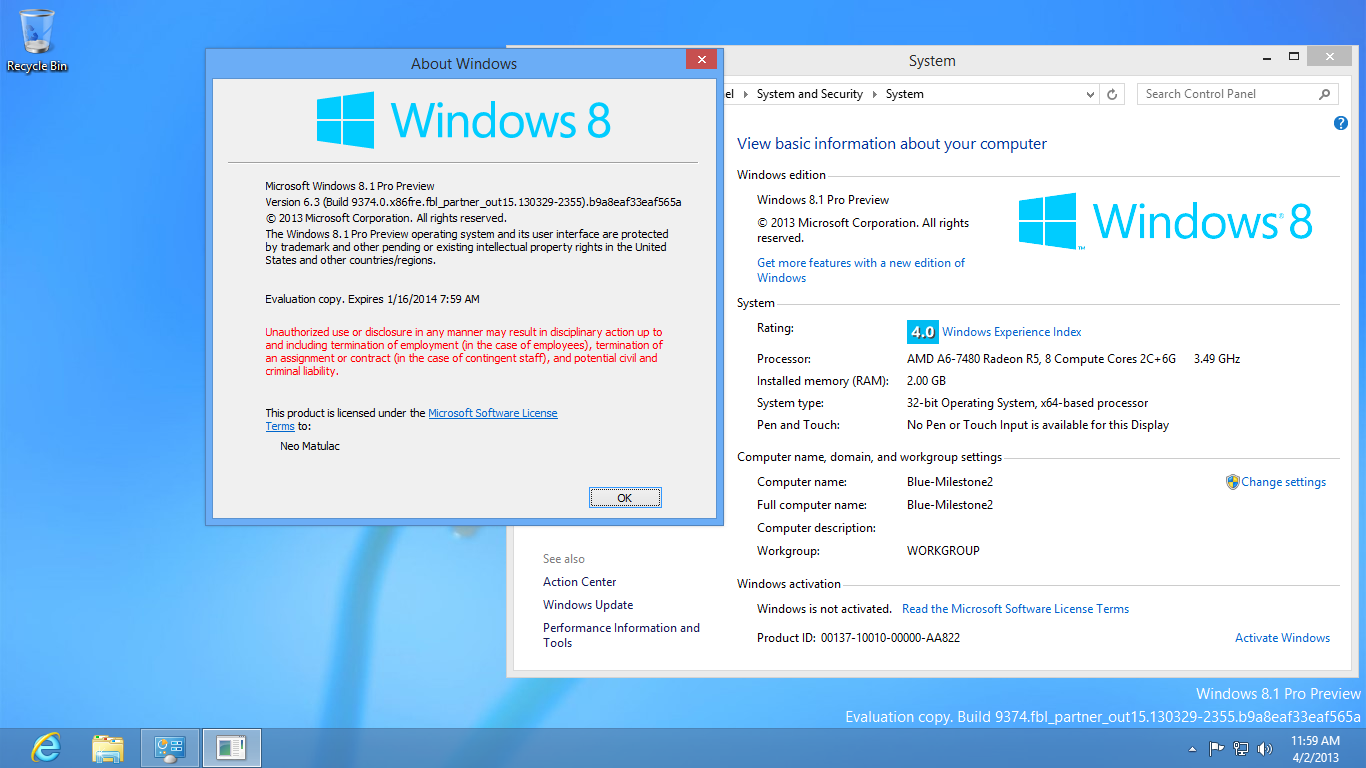Open Microsoft Software License Terms in About Windows
Image resolution: width=1366 pixels, height=768 pixels.
point(493,413)
